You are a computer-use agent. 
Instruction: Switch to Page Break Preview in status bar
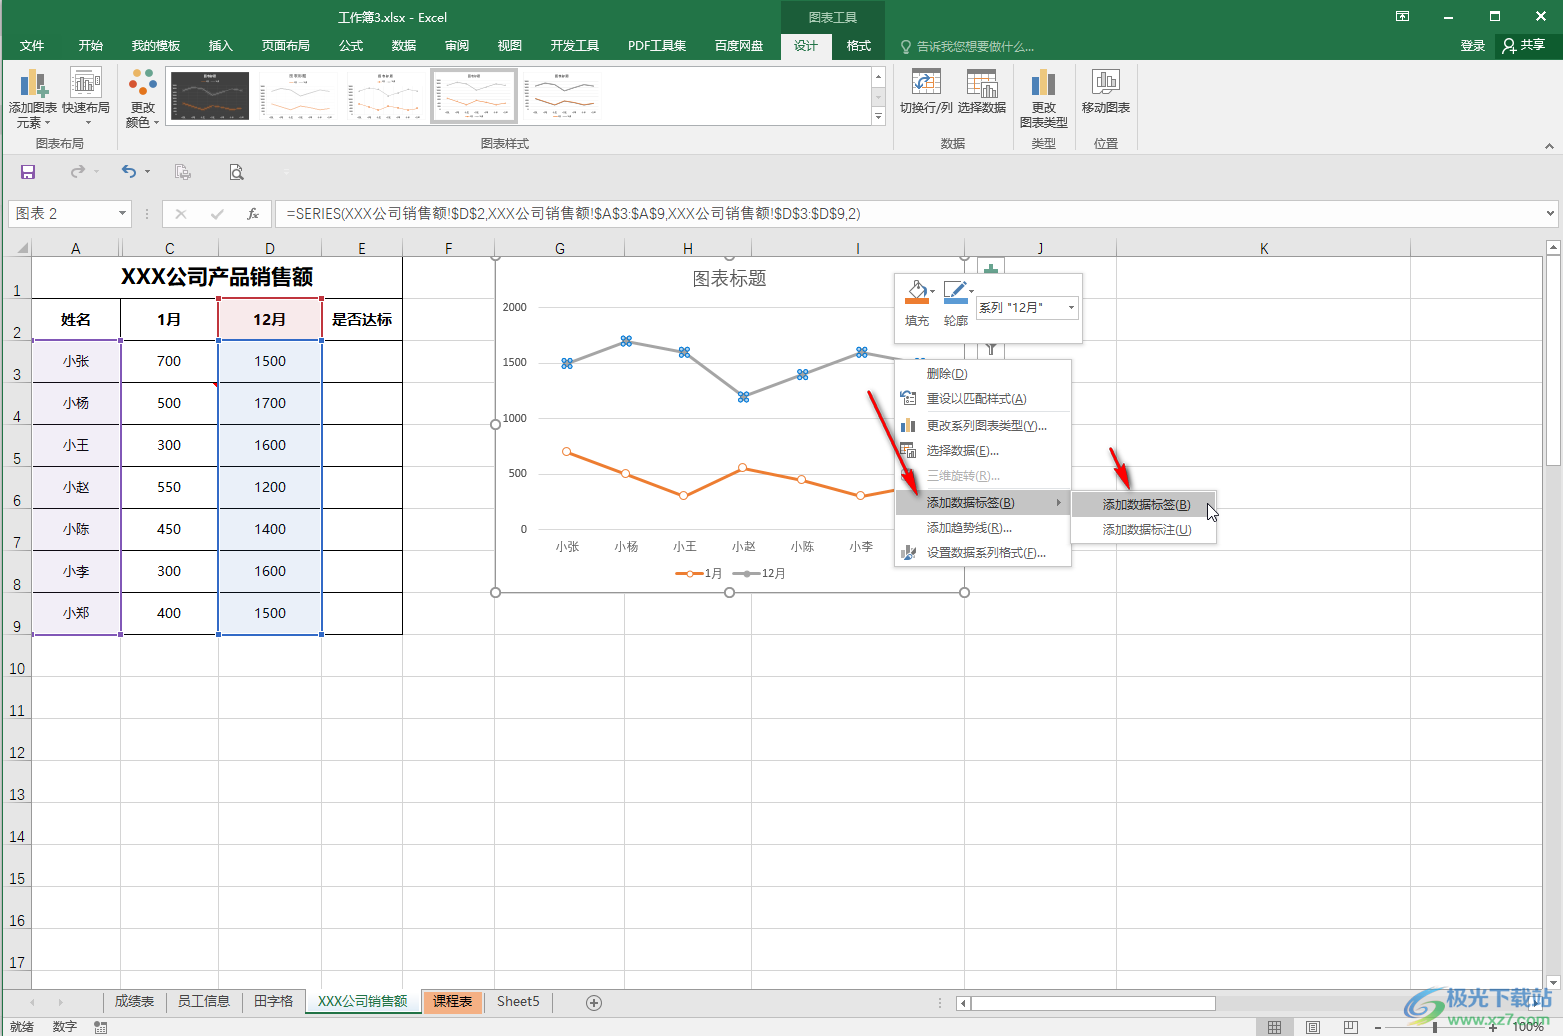pos(1350,1027)
